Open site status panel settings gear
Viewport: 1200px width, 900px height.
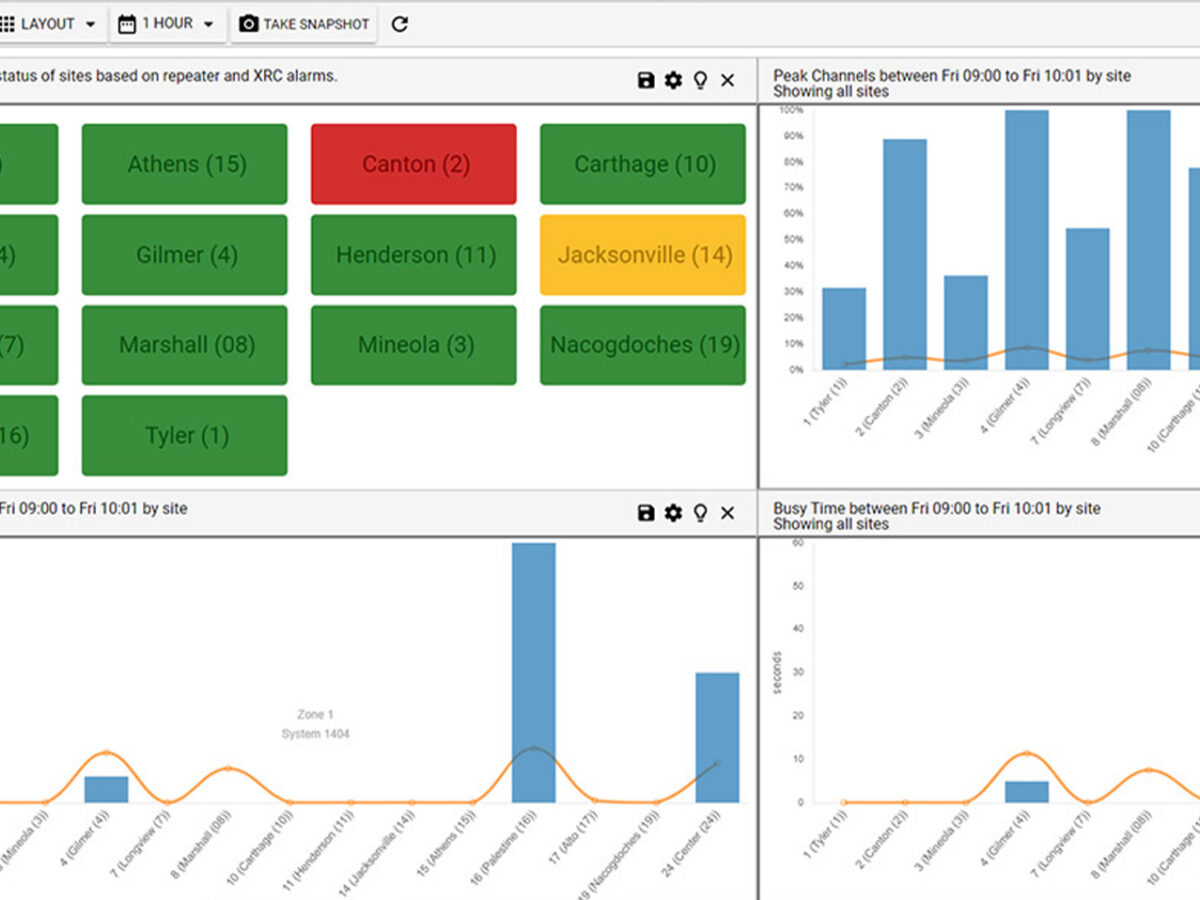point(673,80)
